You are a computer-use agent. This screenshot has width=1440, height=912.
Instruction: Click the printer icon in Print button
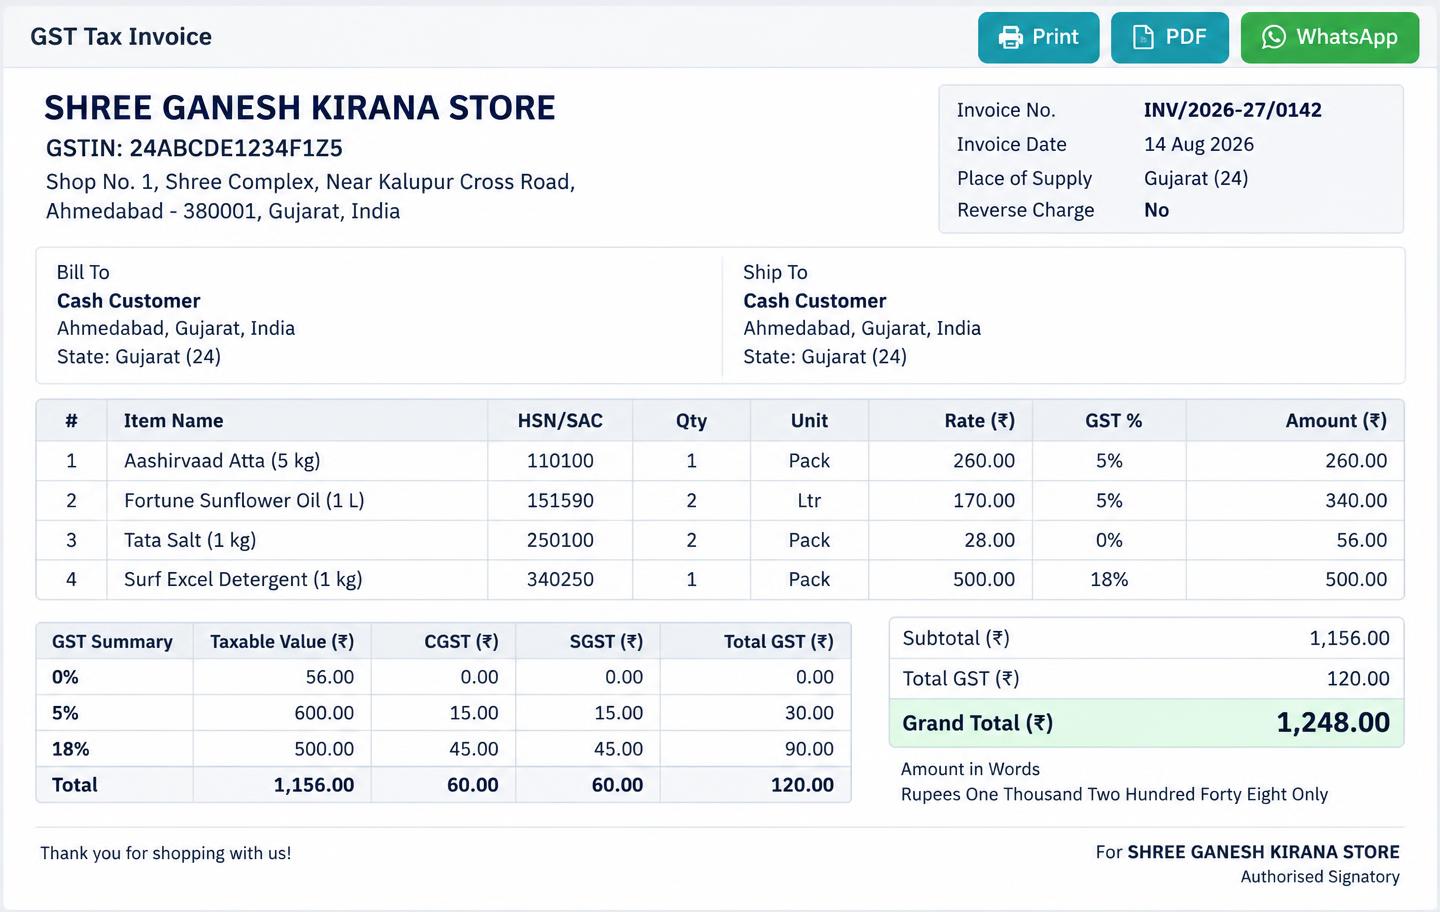click(1011, 38)
